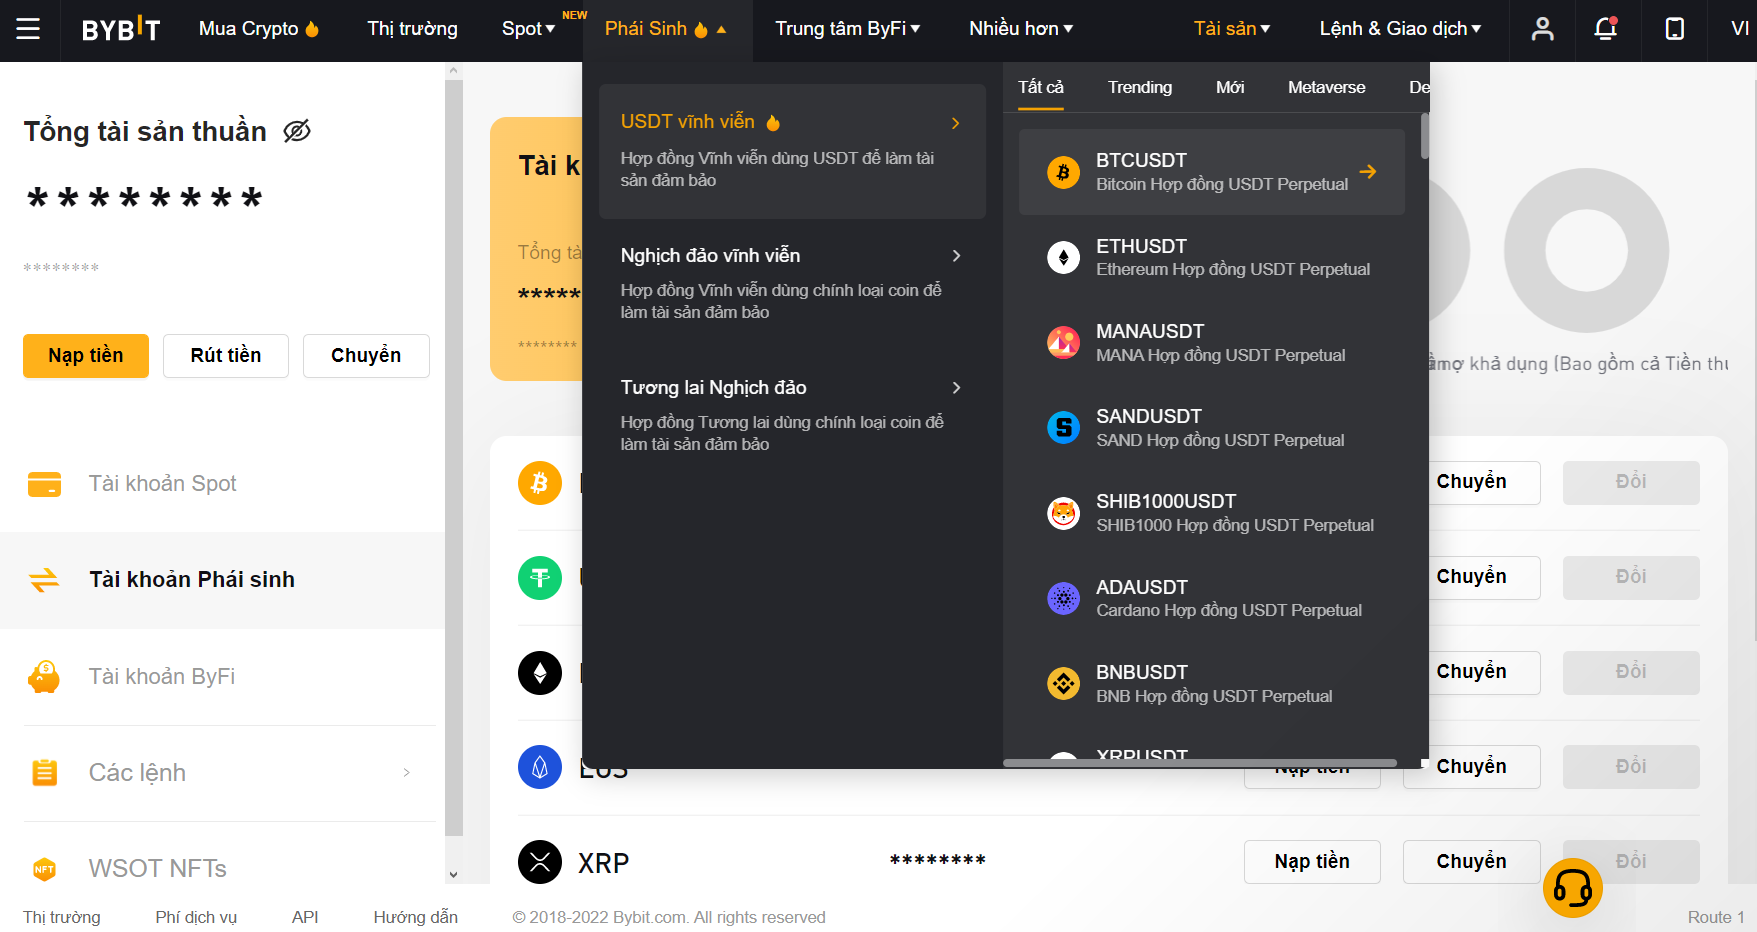The width and height of the screenshot is (1757, 932).
Task: Click the MANAUSDT coin icon
Action: click(1063, 342)
